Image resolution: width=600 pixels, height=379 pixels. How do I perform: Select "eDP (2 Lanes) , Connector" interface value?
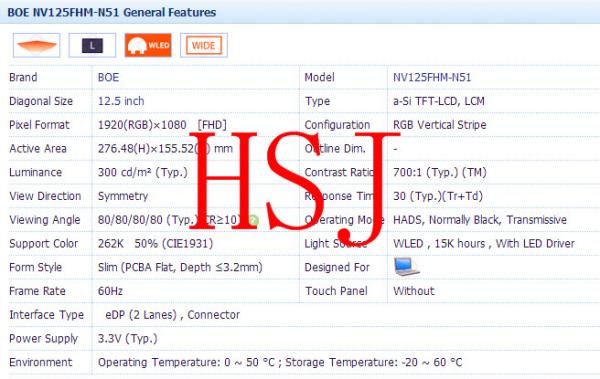[173, 315]
